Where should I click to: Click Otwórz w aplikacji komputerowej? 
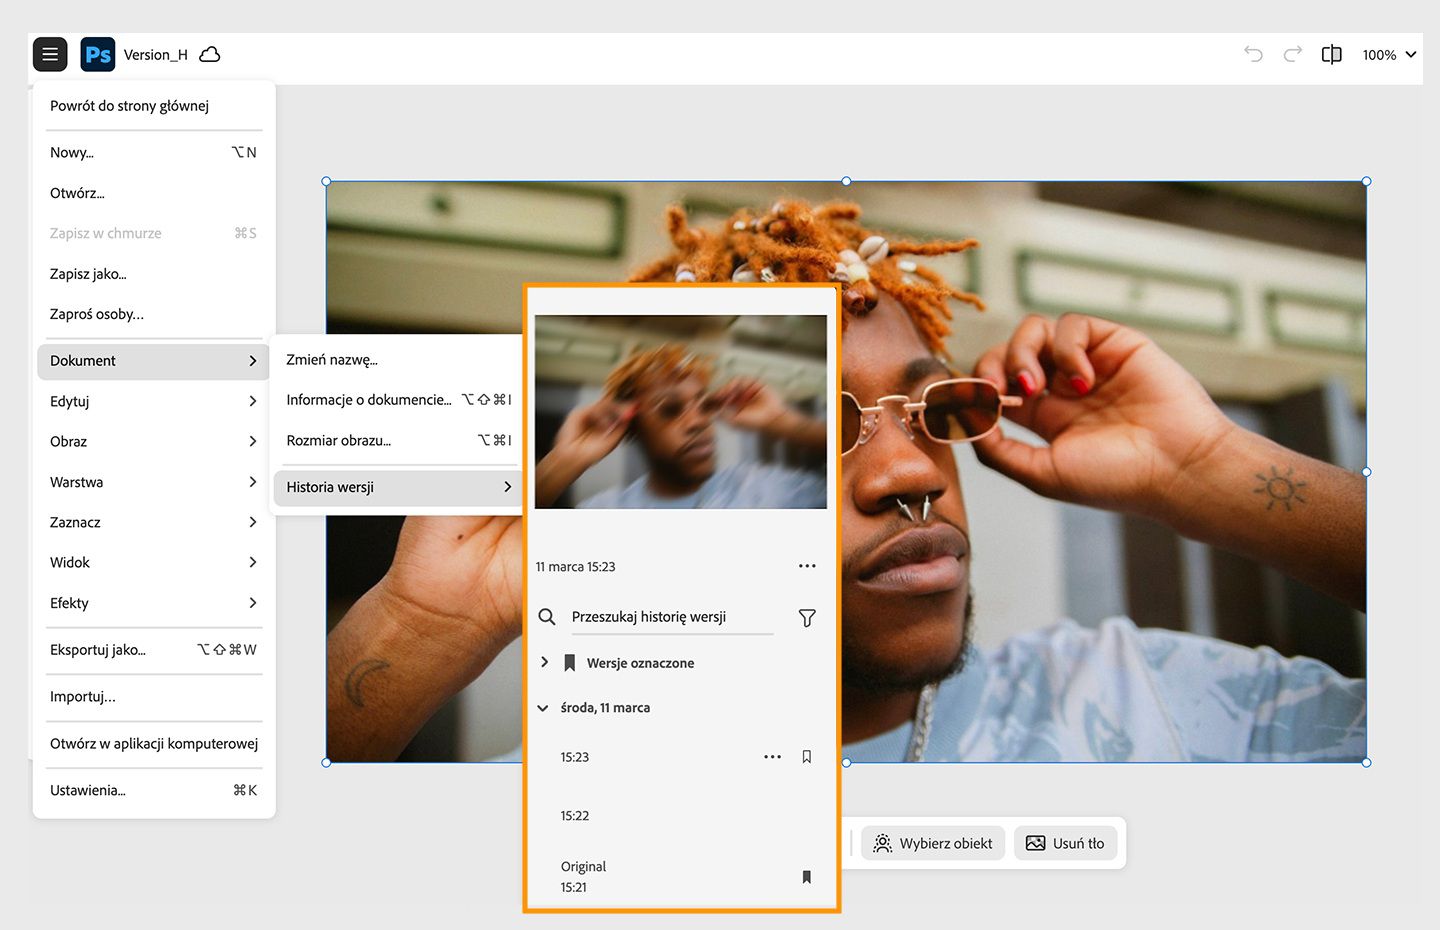[x=154, y=744]
